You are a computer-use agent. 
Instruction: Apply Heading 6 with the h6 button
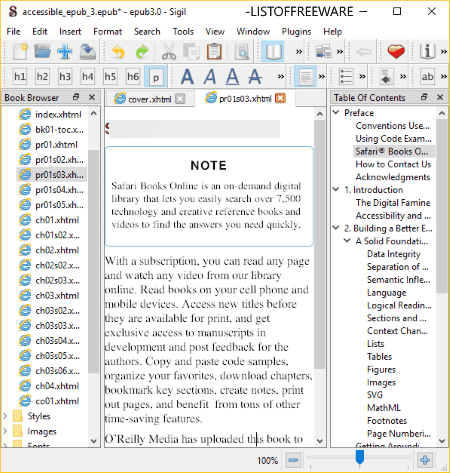tap(133, 77)
